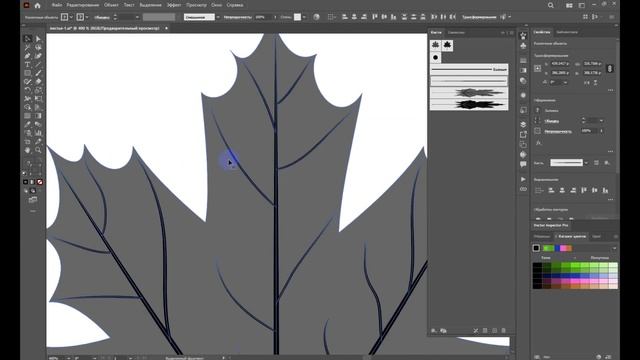Click the Opacity label in control bar
Image resolution: width=640 pixels, height=360 pixels.
[238, 17]
